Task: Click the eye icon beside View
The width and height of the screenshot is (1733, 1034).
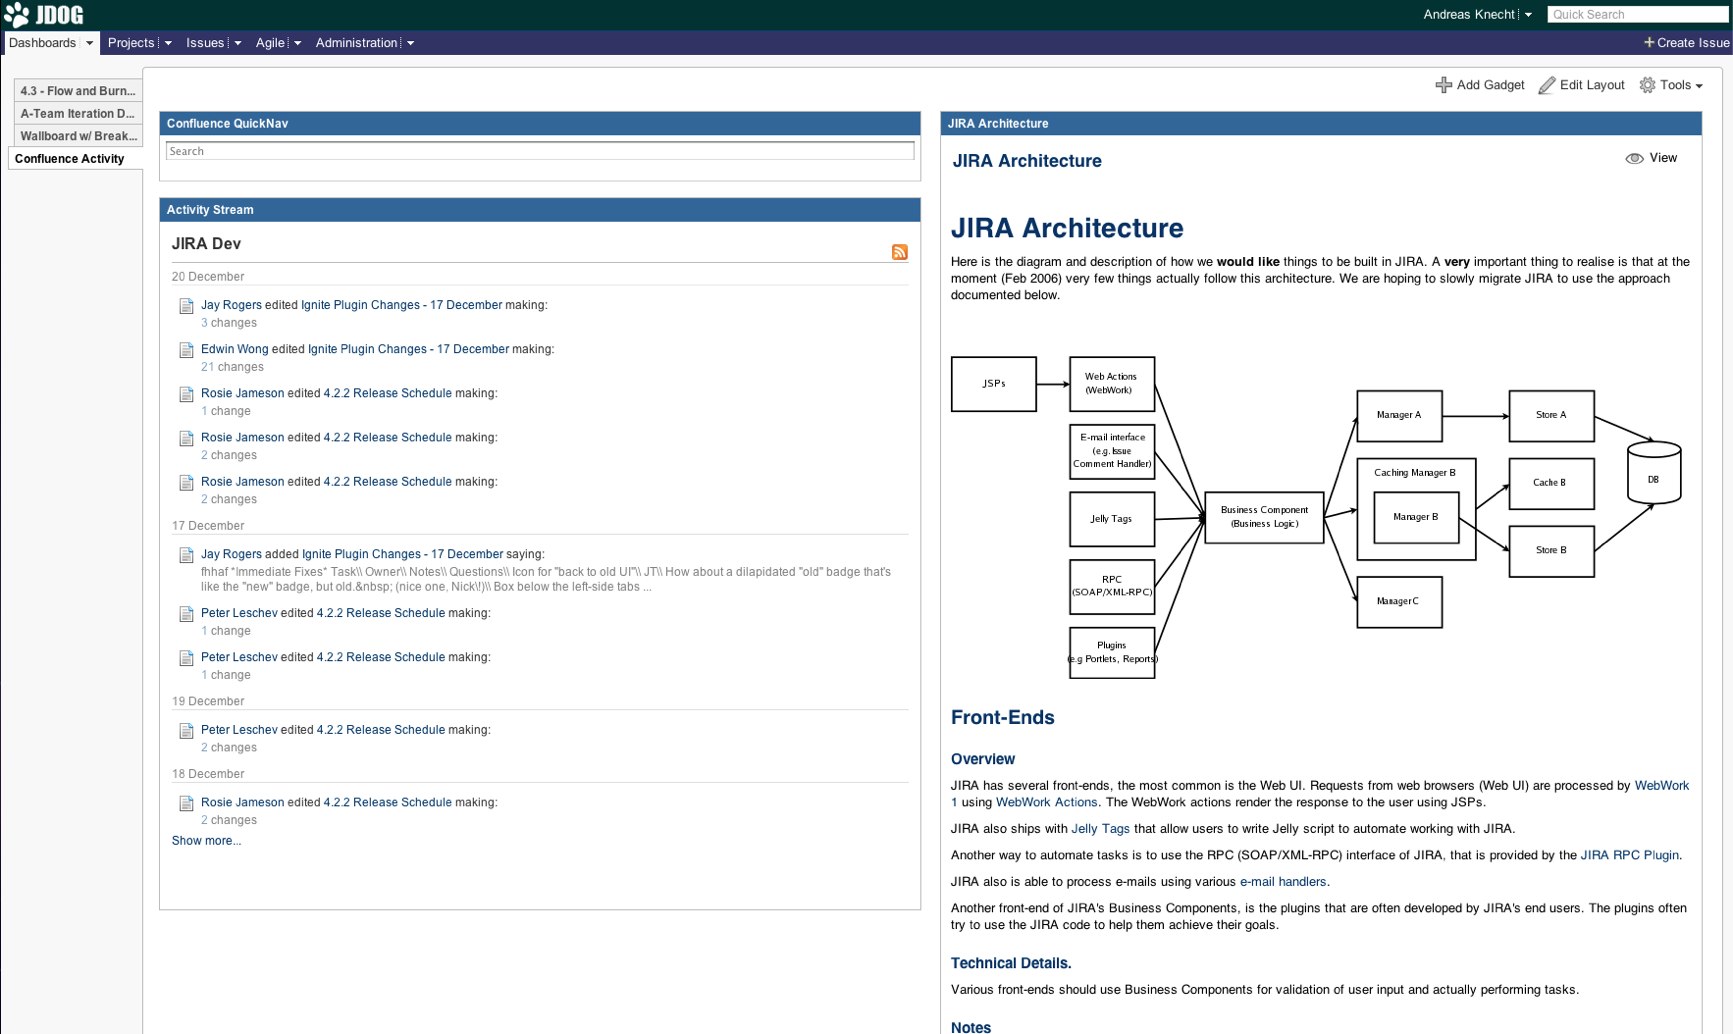Action: point(1634,158)
